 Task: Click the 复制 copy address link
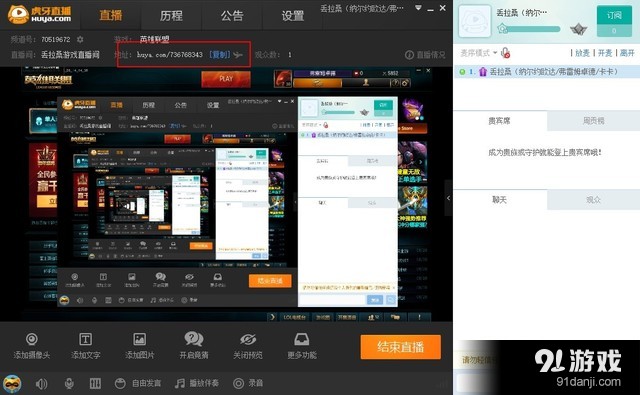pos(220,54)
